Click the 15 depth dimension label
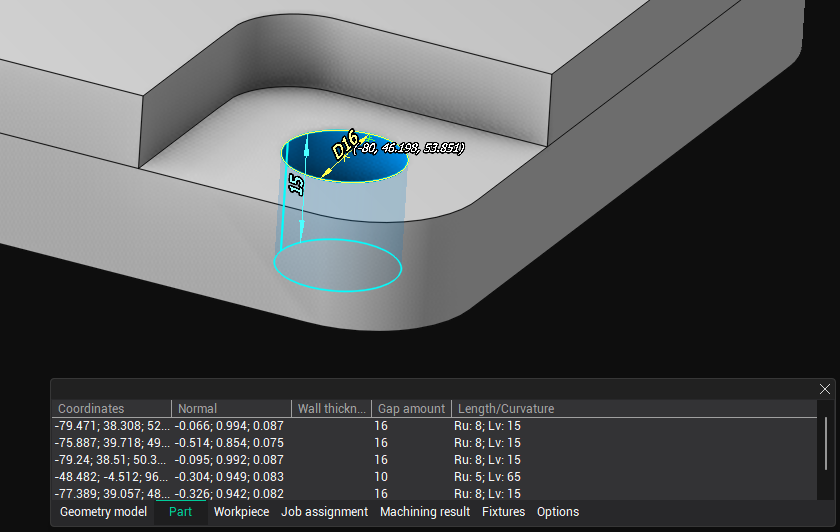The width and height of the screenshot is (840, 532). [295, 183]
